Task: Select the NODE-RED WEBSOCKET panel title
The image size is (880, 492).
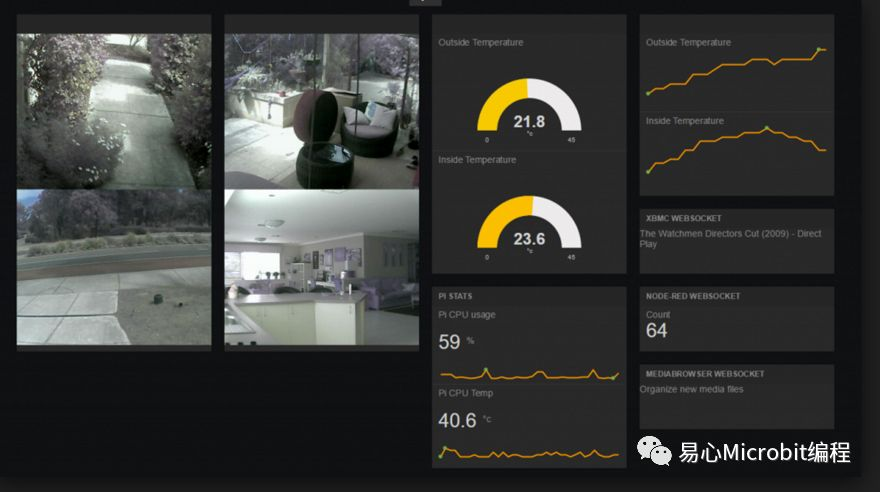Action: (693, 296)
